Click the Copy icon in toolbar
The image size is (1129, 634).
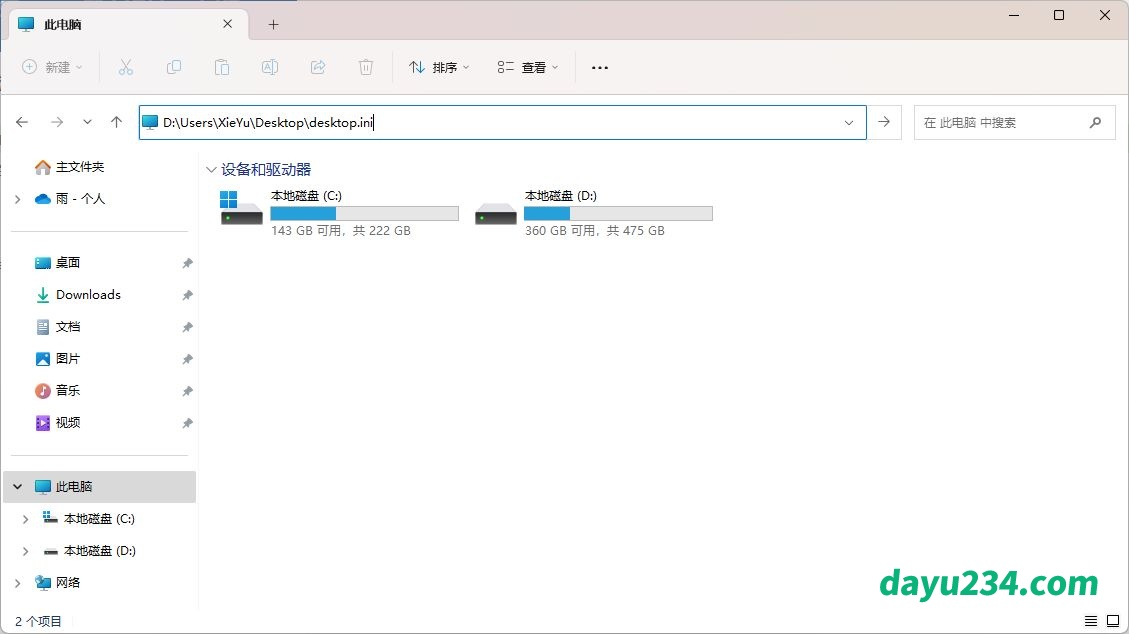click(174, 67)
